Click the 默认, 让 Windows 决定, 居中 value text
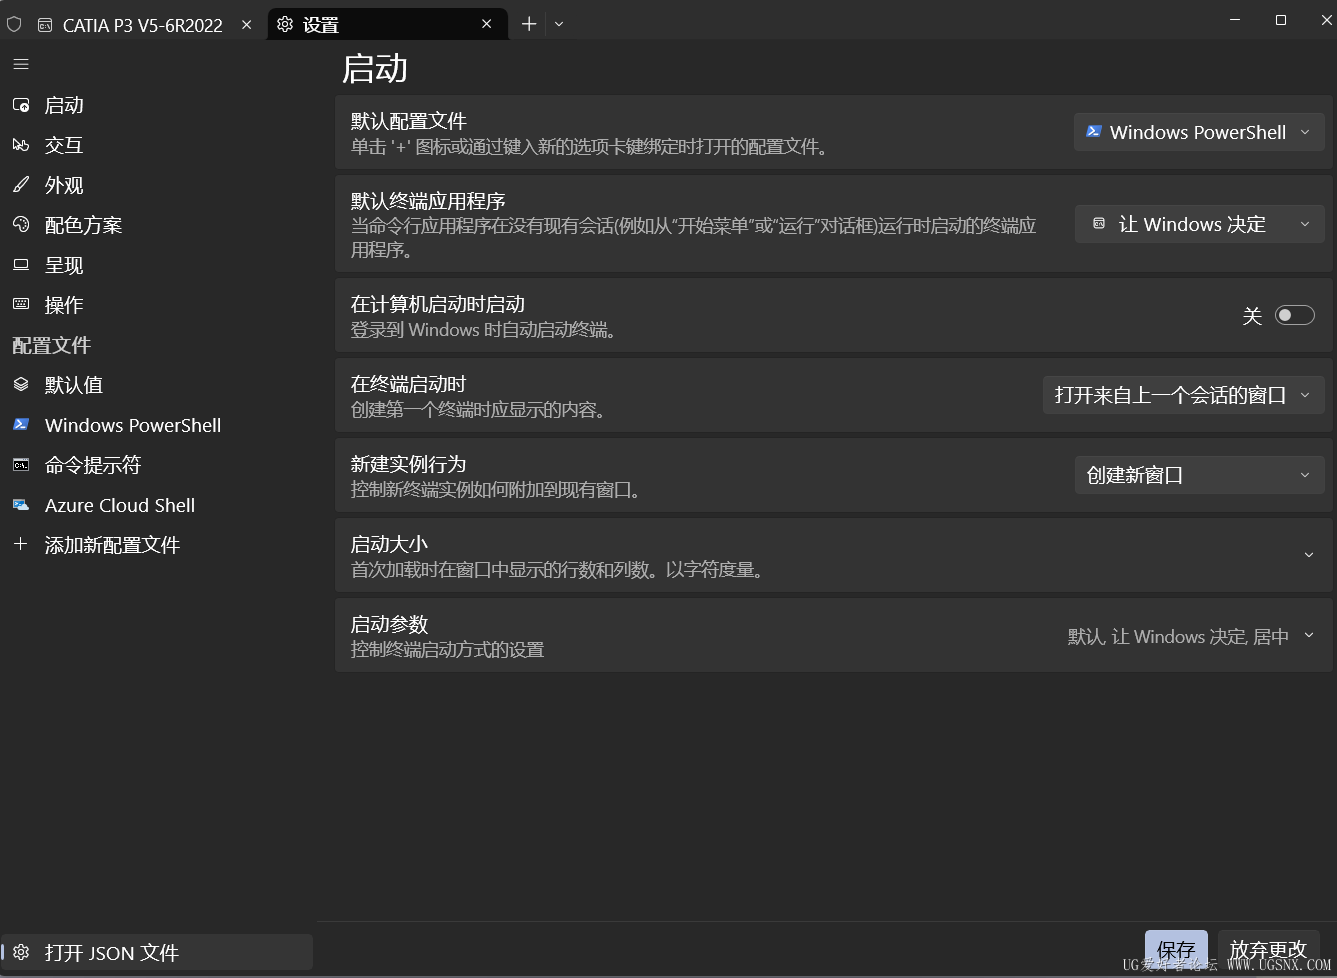 point(1178,636)
